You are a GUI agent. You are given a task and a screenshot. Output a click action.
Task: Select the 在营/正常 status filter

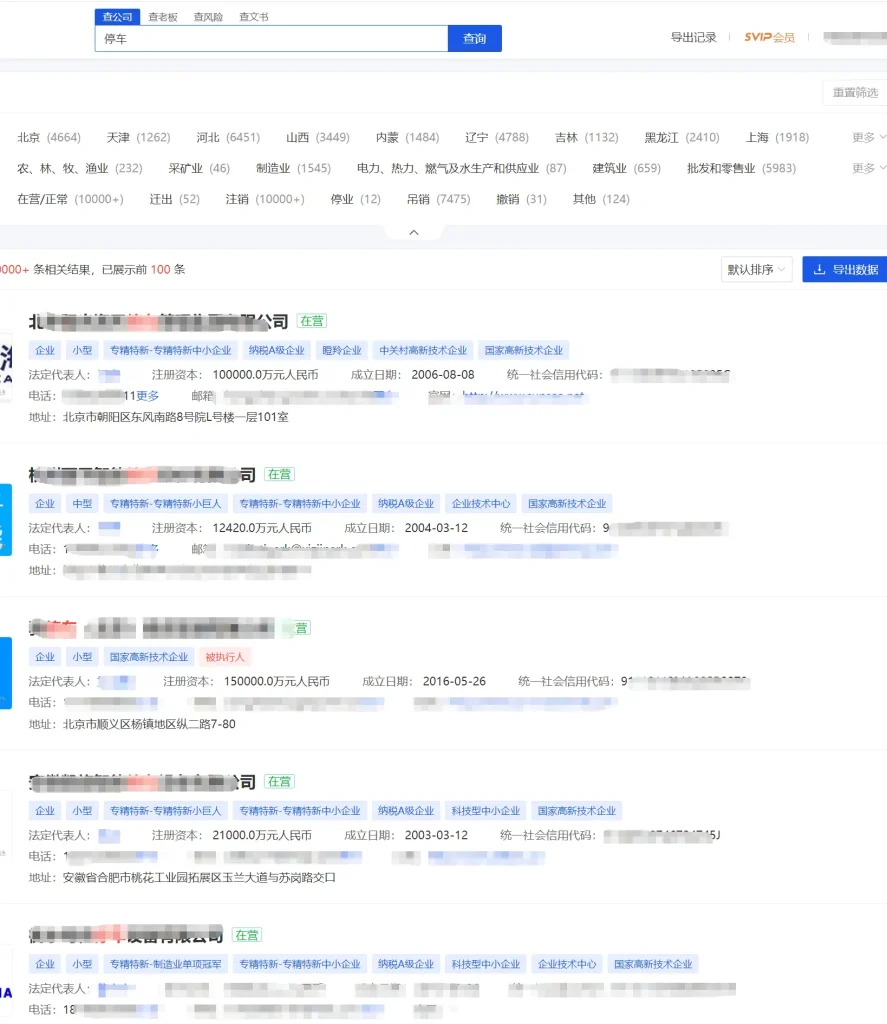[x=69, y=200]
